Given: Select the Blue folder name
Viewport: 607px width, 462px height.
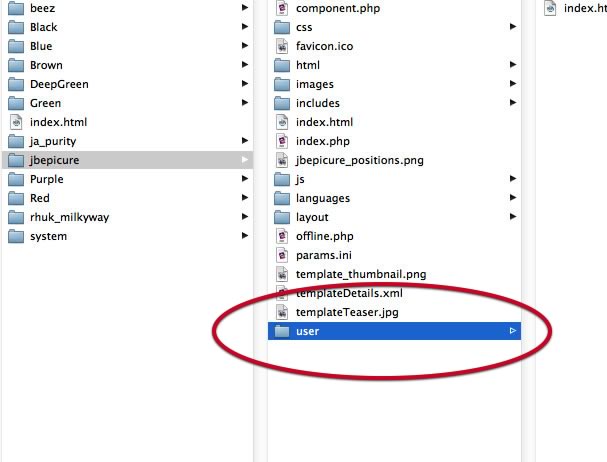Looking at the screenshot, I should 41,46.
